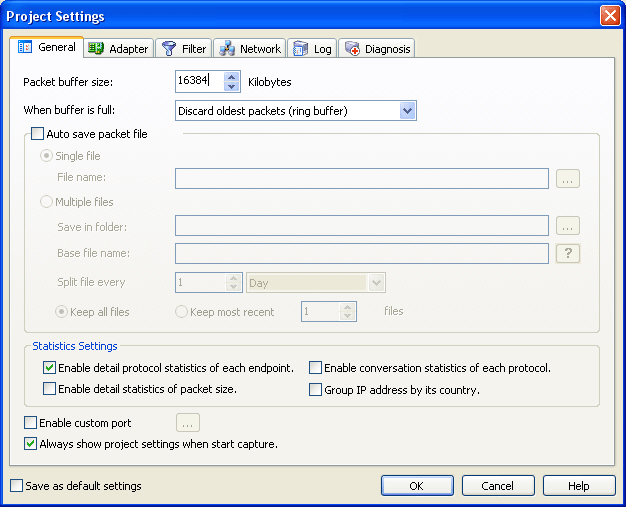Increase packet buffer size with up arrow
This screenshot has width=626, height=507.
(x=232, y=77)
